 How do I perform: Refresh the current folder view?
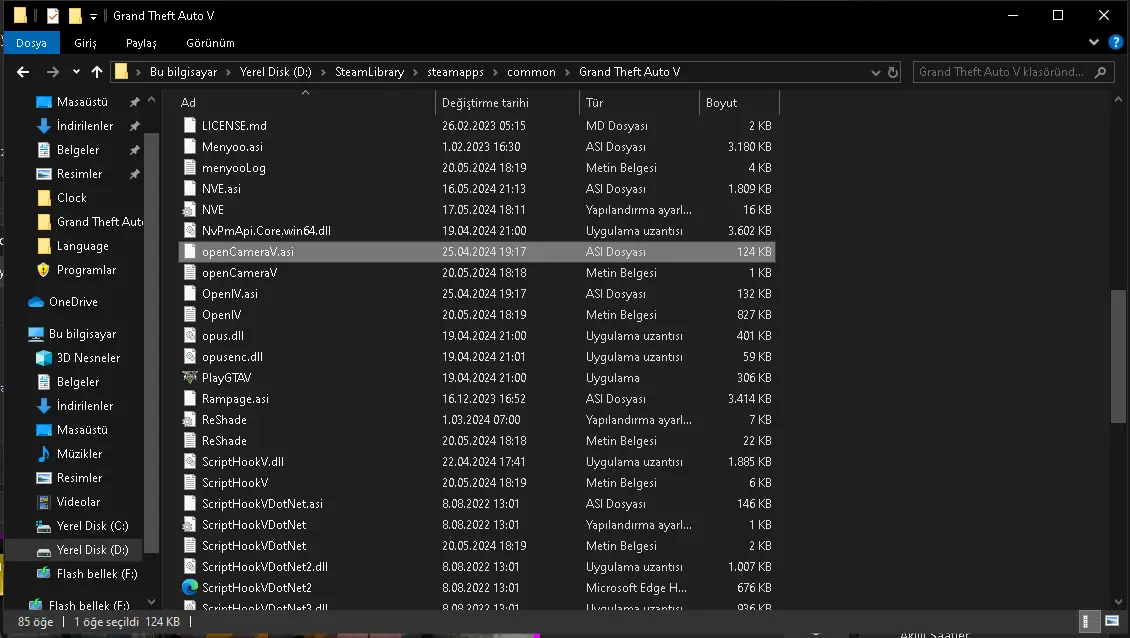tap(893, 72)
